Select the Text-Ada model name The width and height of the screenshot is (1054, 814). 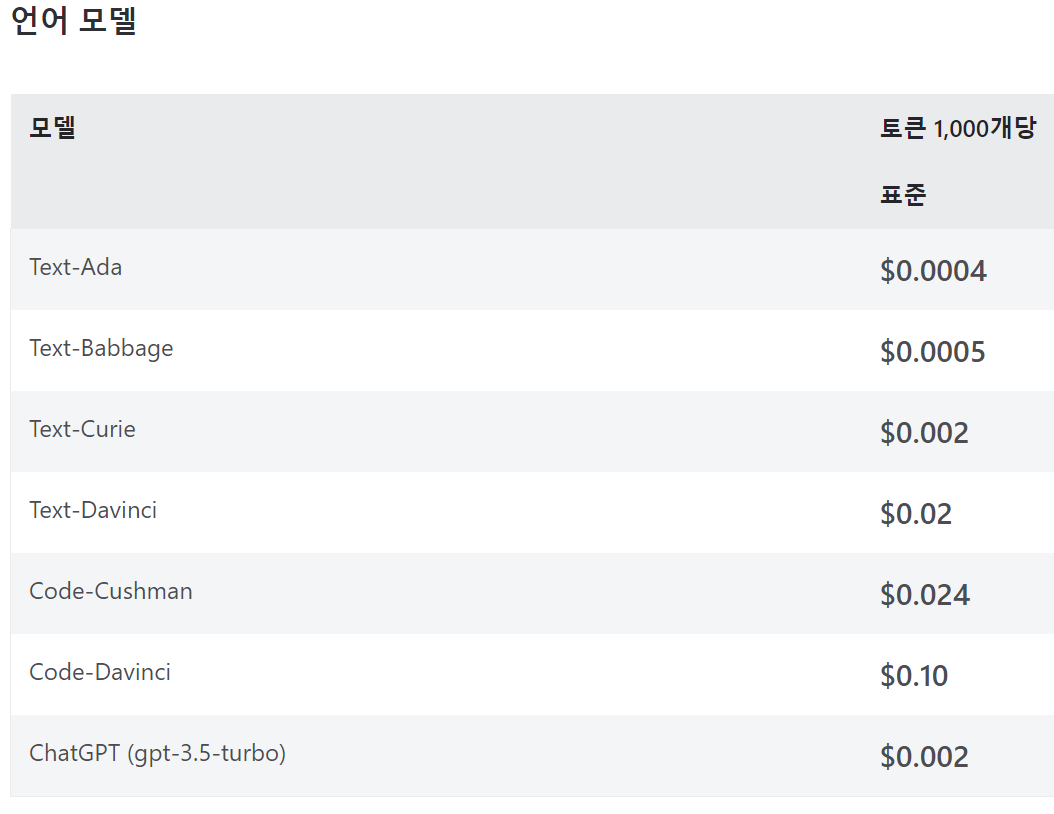point(76,267)
